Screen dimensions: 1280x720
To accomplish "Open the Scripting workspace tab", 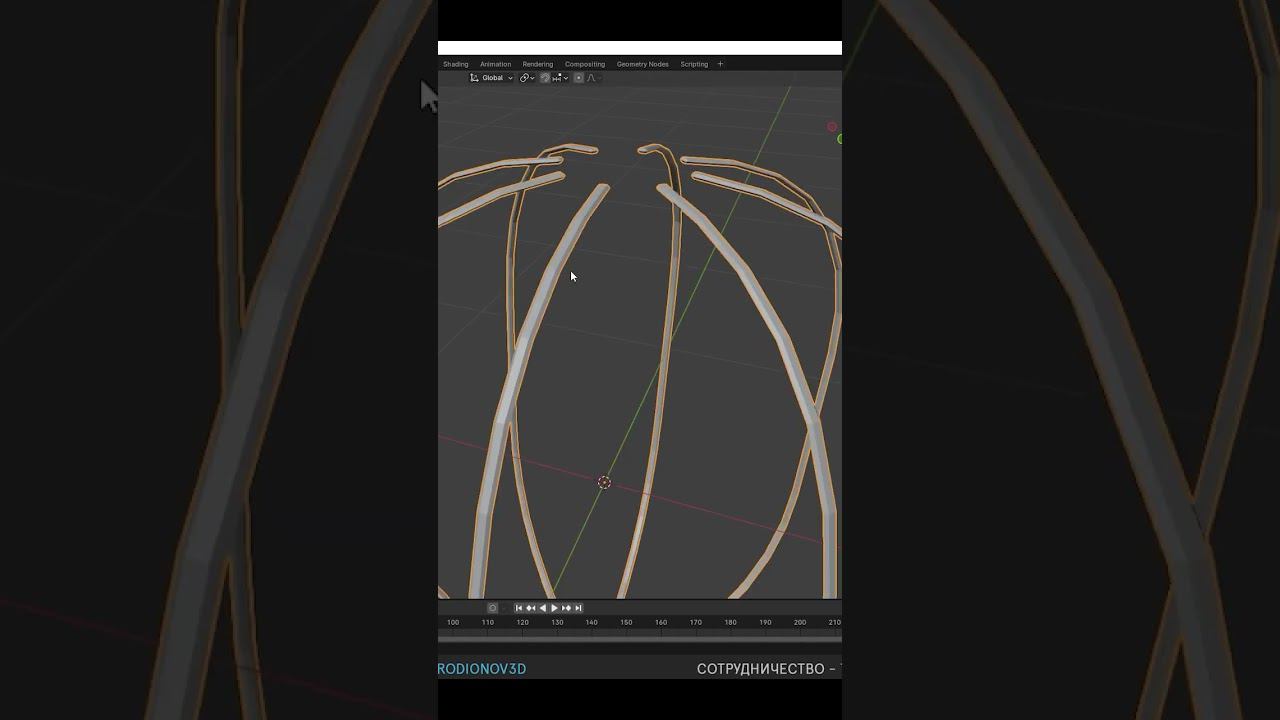I will (694, 64).
